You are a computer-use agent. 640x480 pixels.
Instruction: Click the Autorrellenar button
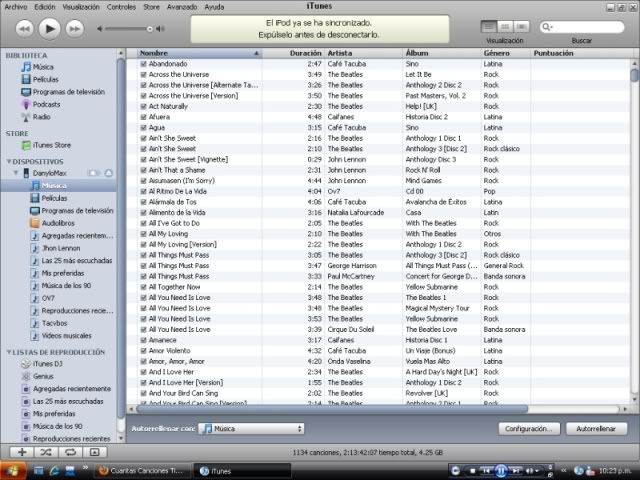click(x=596, y=429)
